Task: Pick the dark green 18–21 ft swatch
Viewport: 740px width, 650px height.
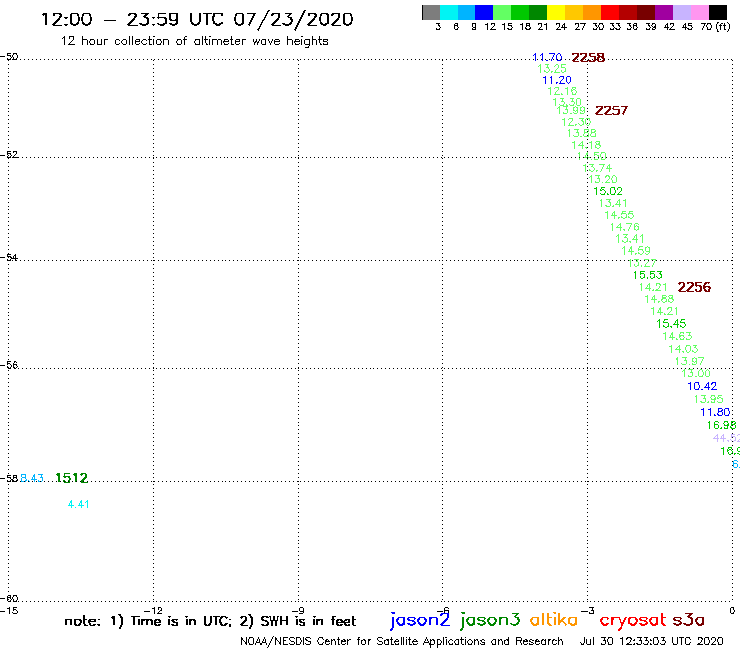Action: 538,12
